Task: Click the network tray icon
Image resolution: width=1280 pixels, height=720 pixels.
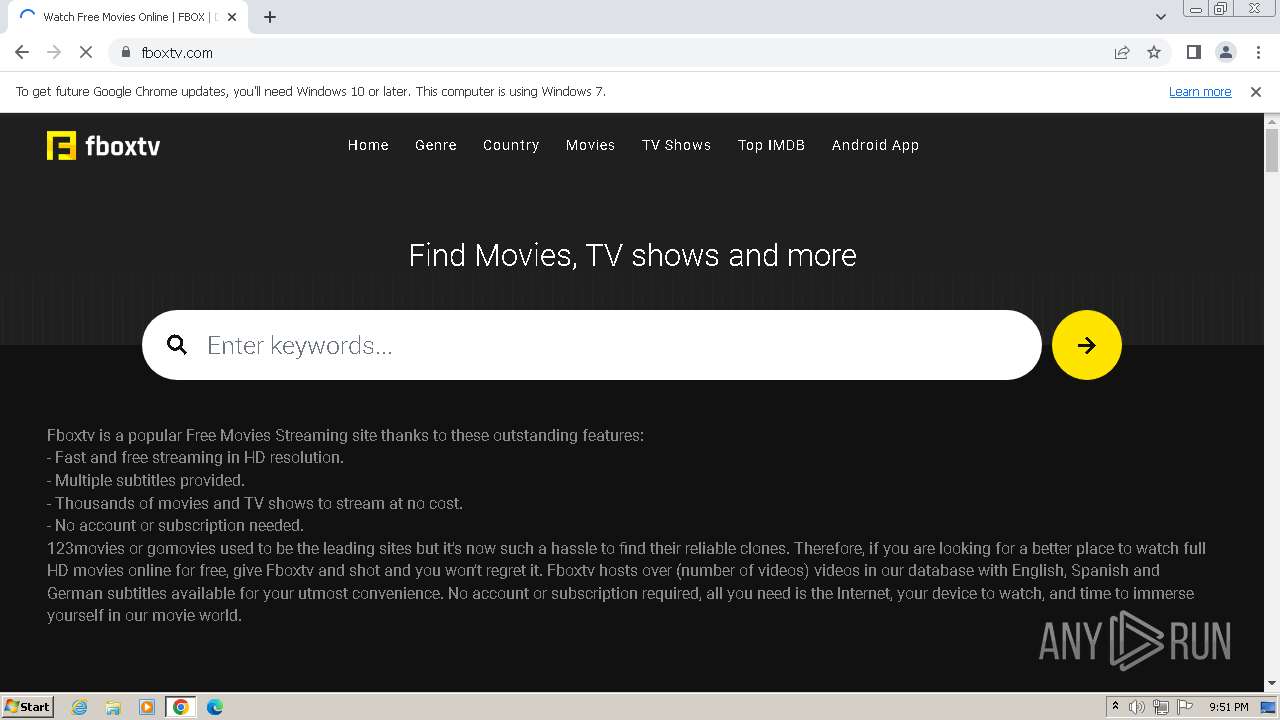Action: tap(1161, 707)
